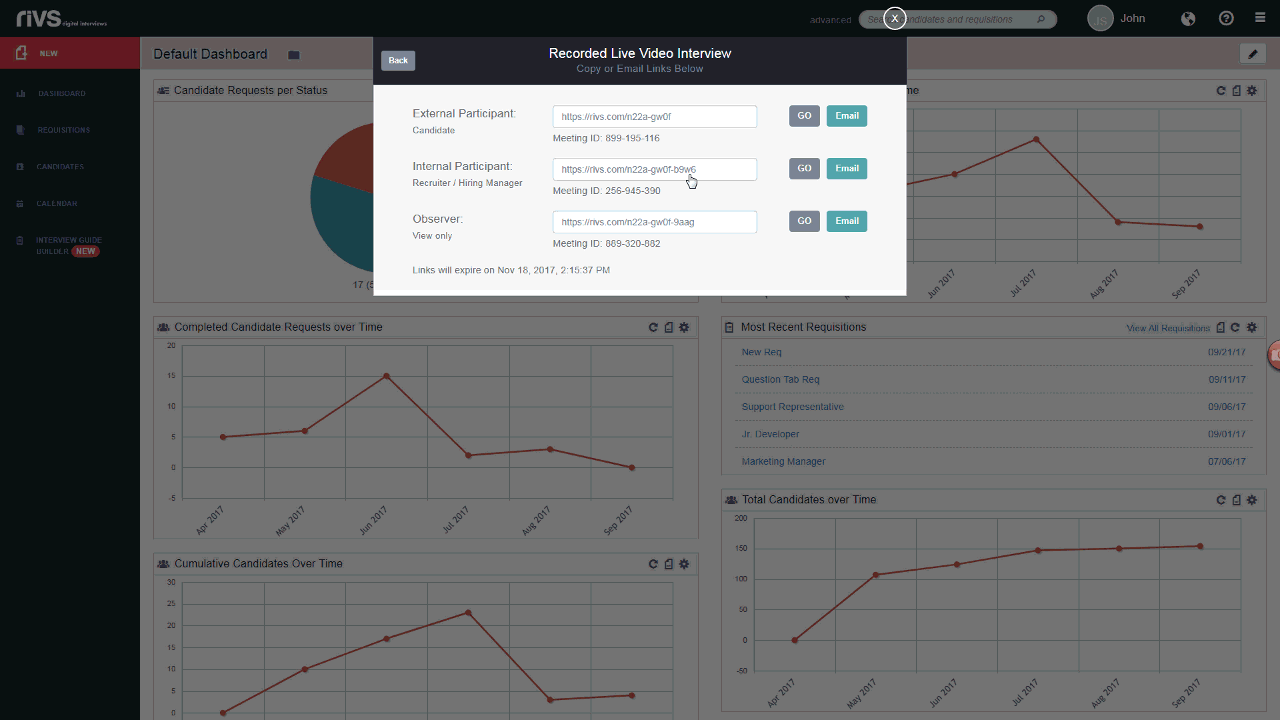Export the Total Candidates over Time chart
The width and height of the screenshot is (1280, 720).
1237,500
